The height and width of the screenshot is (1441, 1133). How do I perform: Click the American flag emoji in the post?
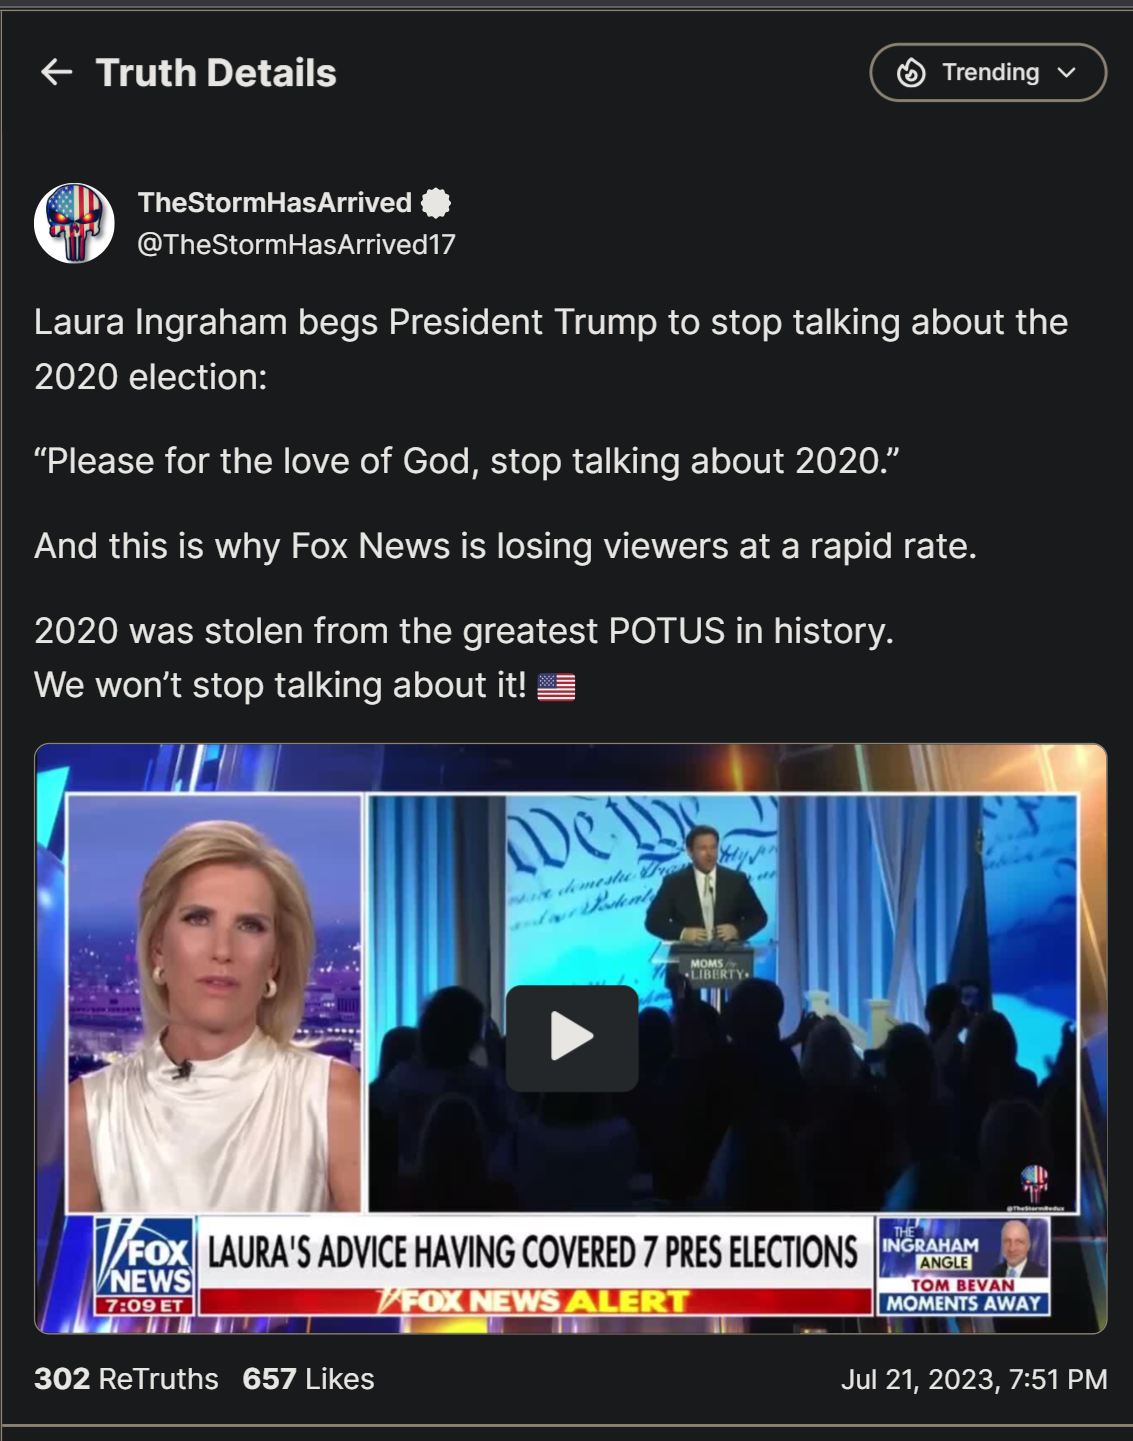coord(556,687)
